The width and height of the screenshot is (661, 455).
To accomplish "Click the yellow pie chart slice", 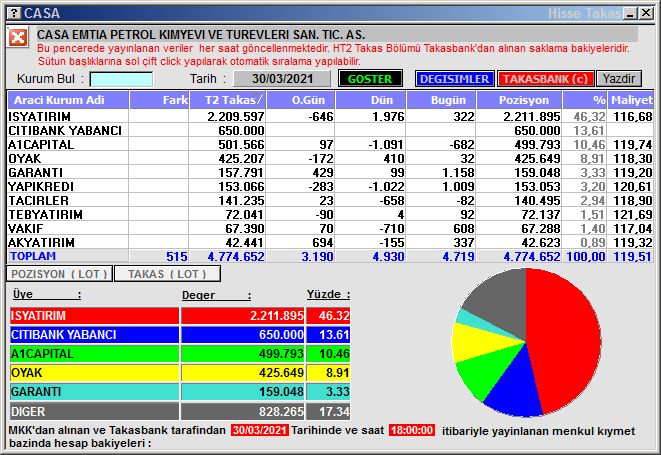I will pos(474,342).
